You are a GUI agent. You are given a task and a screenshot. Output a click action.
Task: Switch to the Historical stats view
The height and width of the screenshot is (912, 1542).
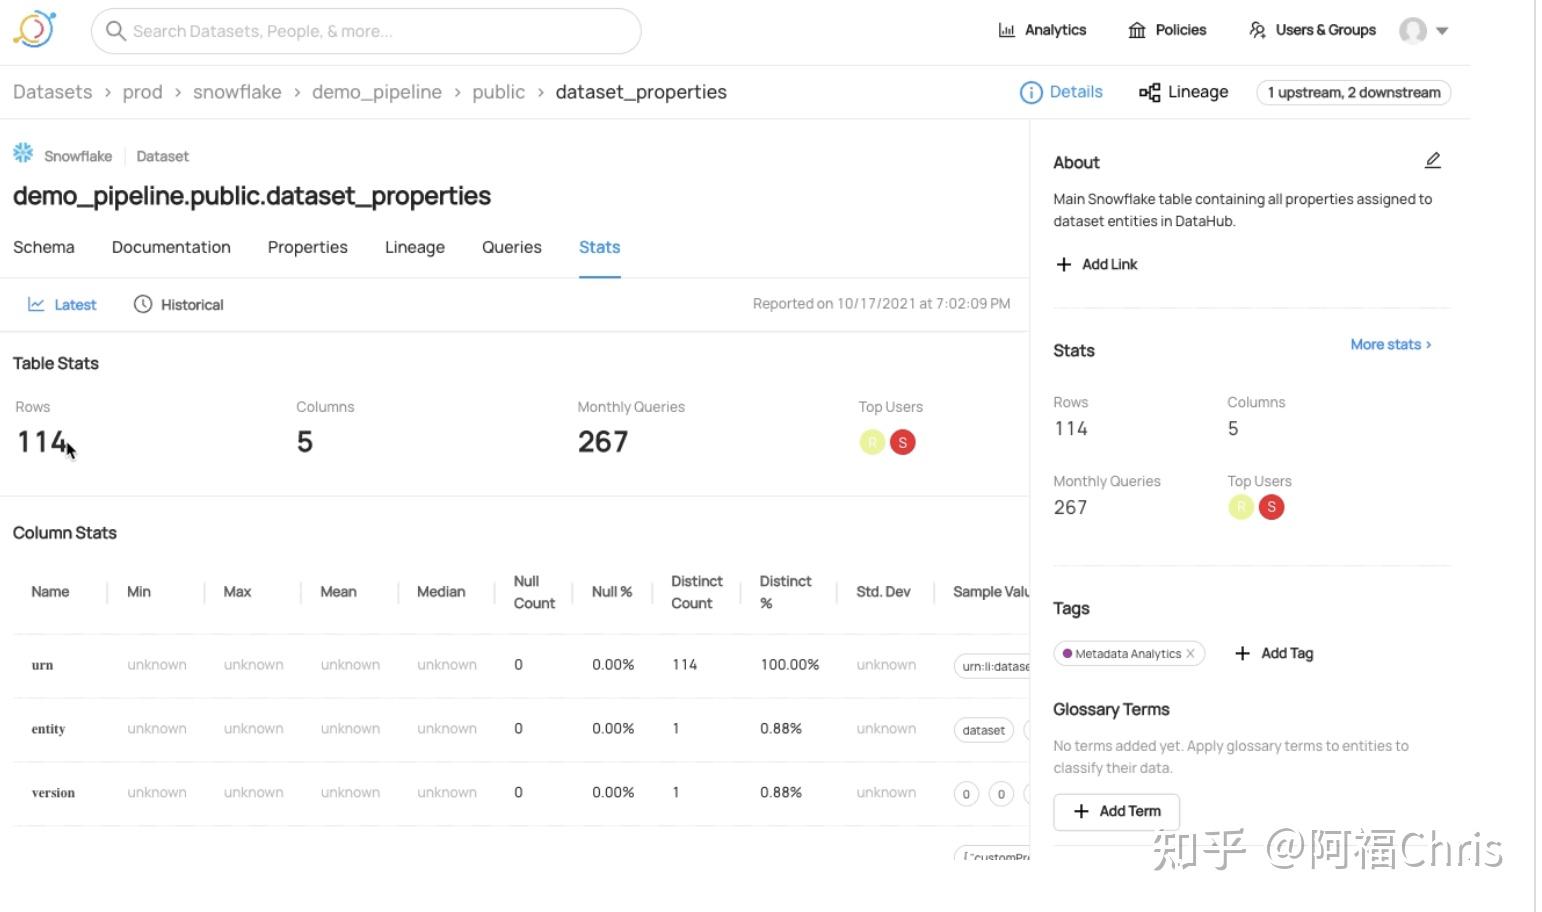pyautogui.click(x=178, y=304)
